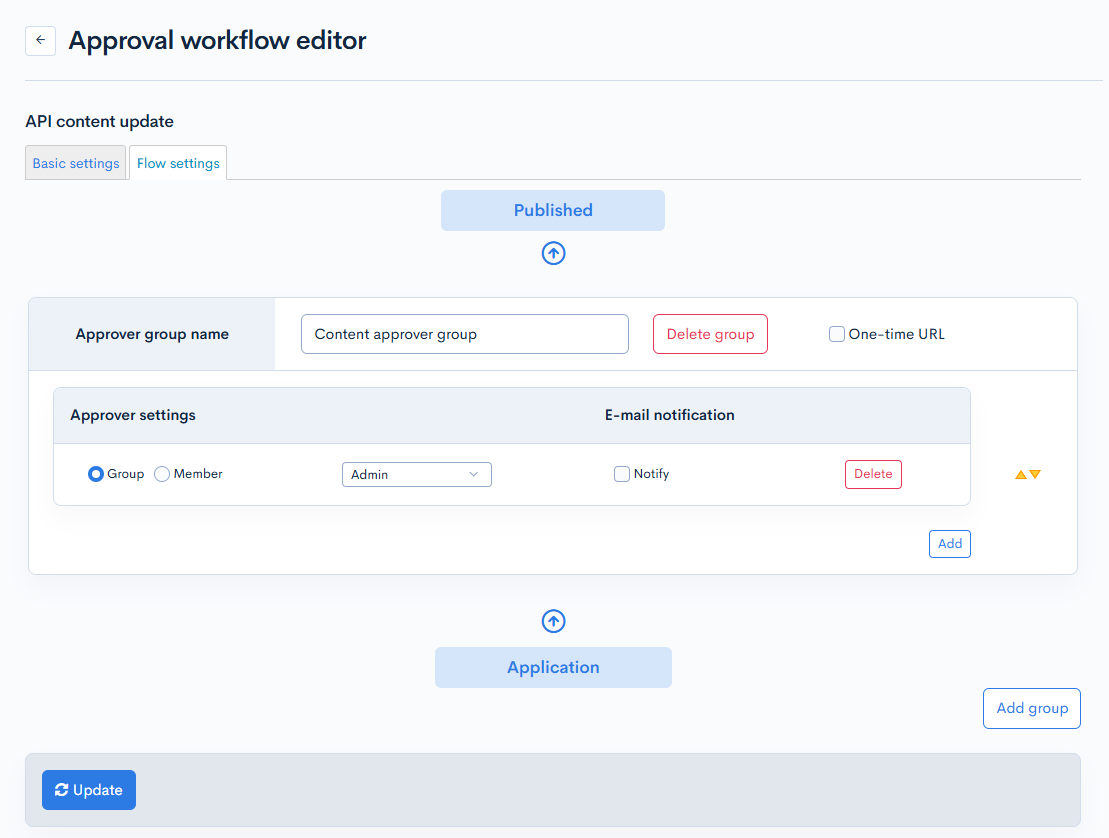Viewport: 1109px width, 838px height.
Task: Click the Delete group button
Action: click(x=710, y=335)
